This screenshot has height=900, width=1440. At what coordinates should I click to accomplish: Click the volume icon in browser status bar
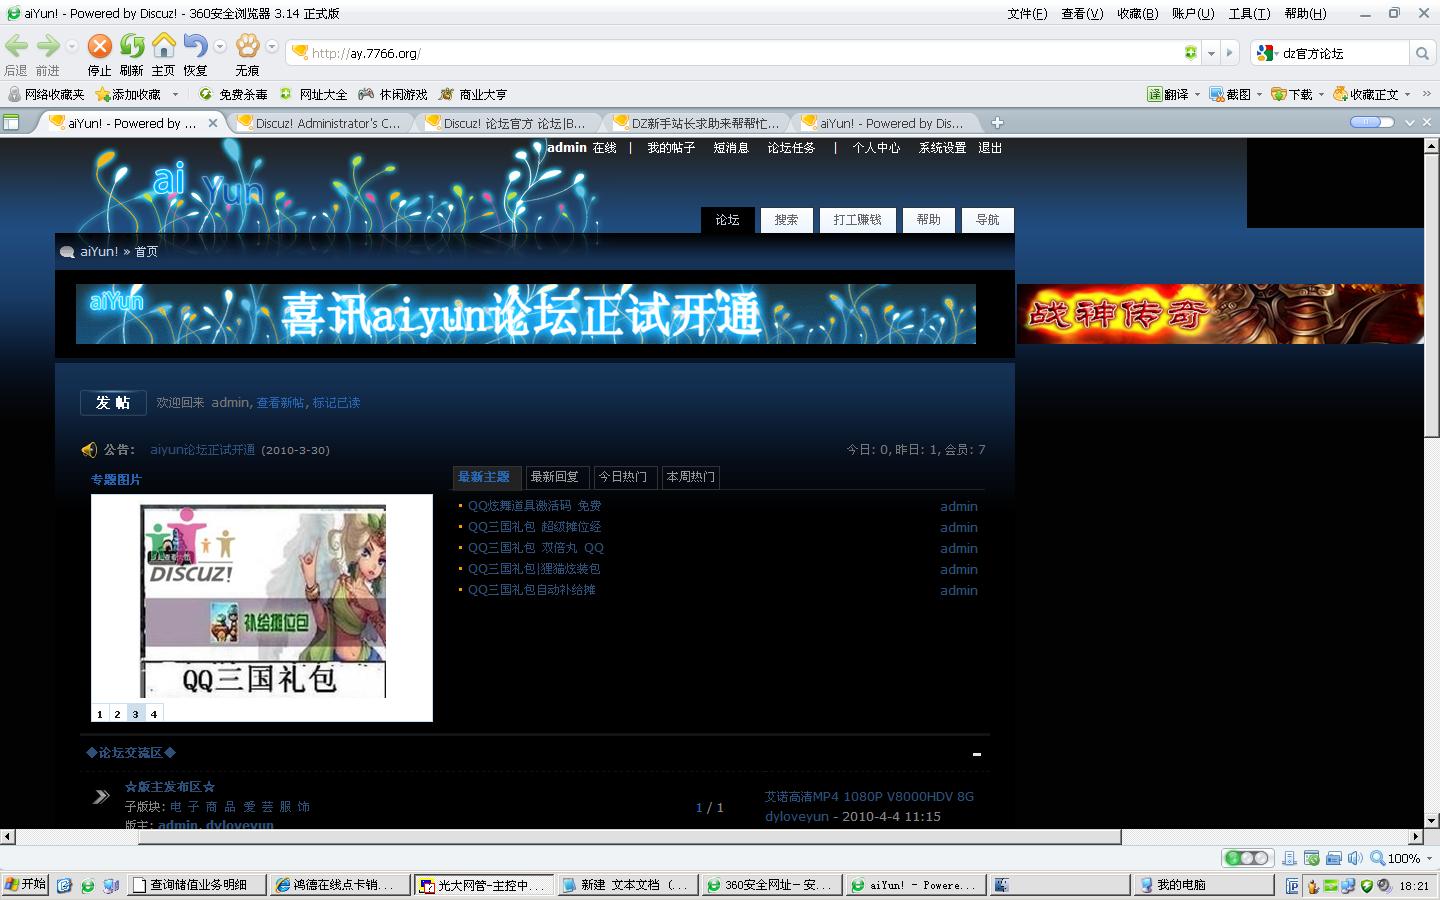tap(1354, 858)
